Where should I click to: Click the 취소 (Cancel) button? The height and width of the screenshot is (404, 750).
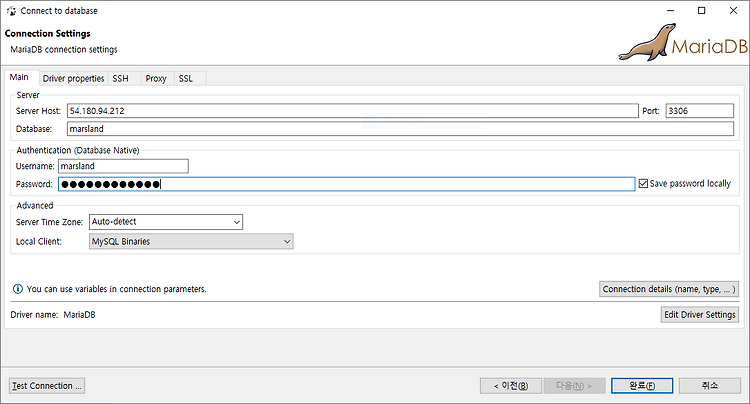(710, 385)
